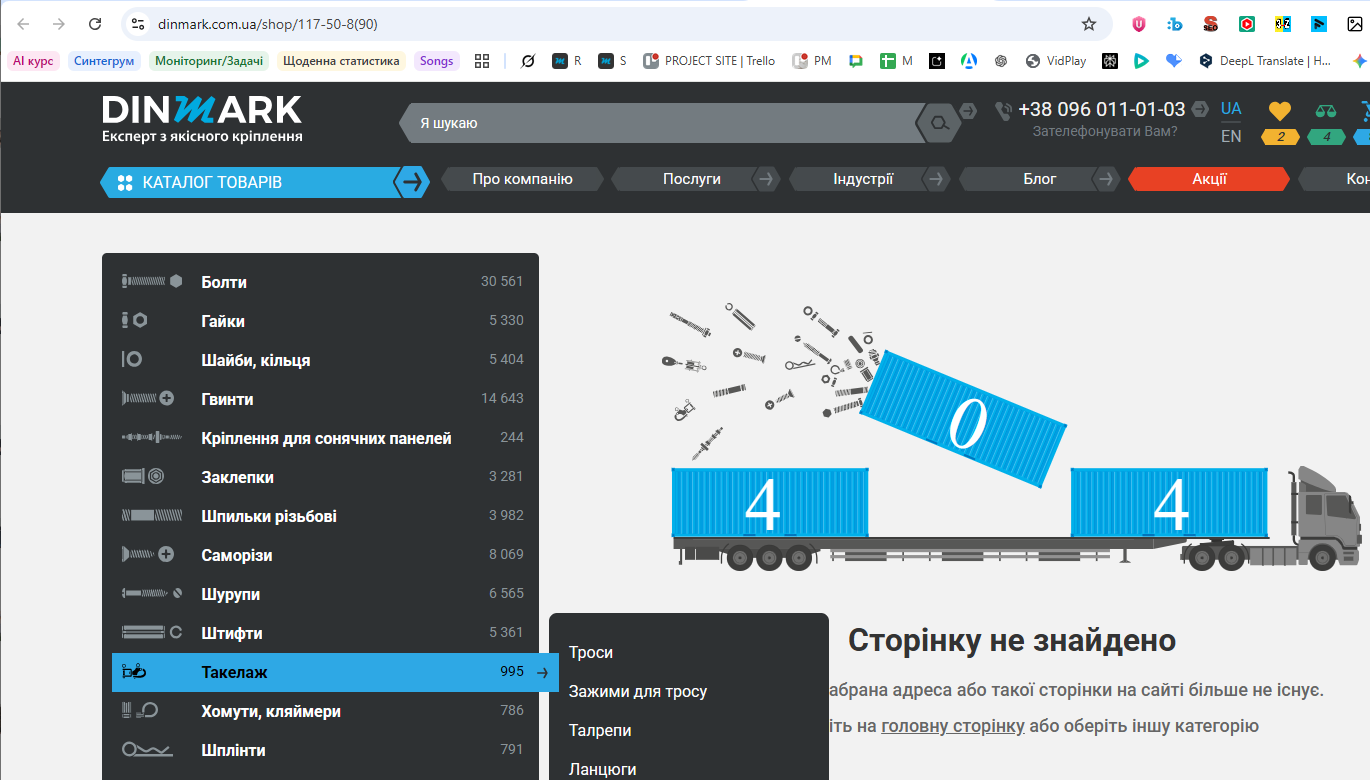Open the compare scales icon
Image resolution: width=1370 pixels, height=780 pixels.
tap(1326, 111)
